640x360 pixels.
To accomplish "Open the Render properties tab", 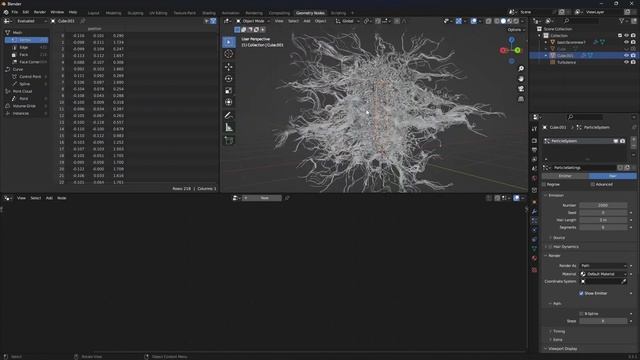I will point(534,140).
